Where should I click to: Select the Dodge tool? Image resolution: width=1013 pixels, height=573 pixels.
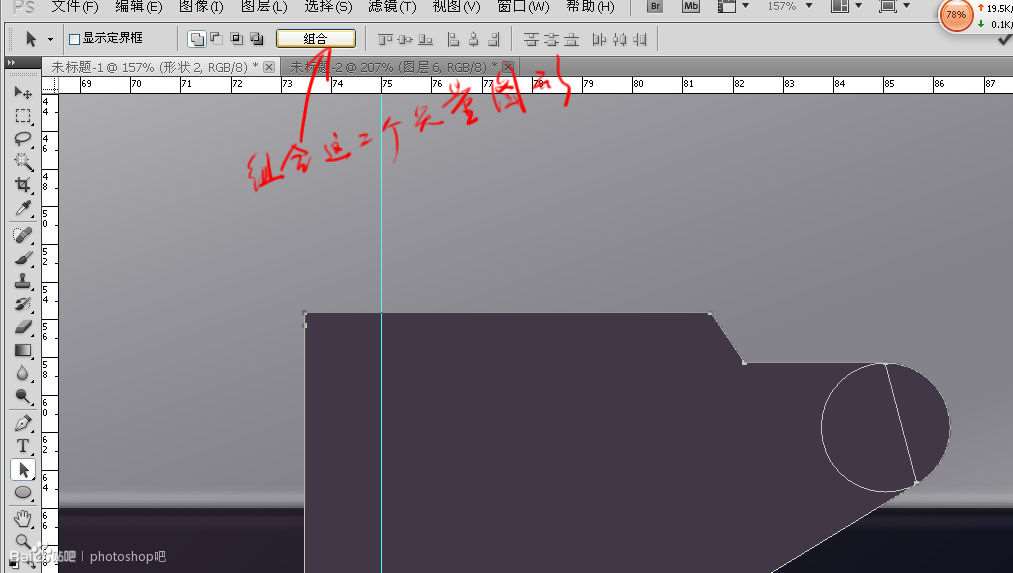(x=23, y=395)
